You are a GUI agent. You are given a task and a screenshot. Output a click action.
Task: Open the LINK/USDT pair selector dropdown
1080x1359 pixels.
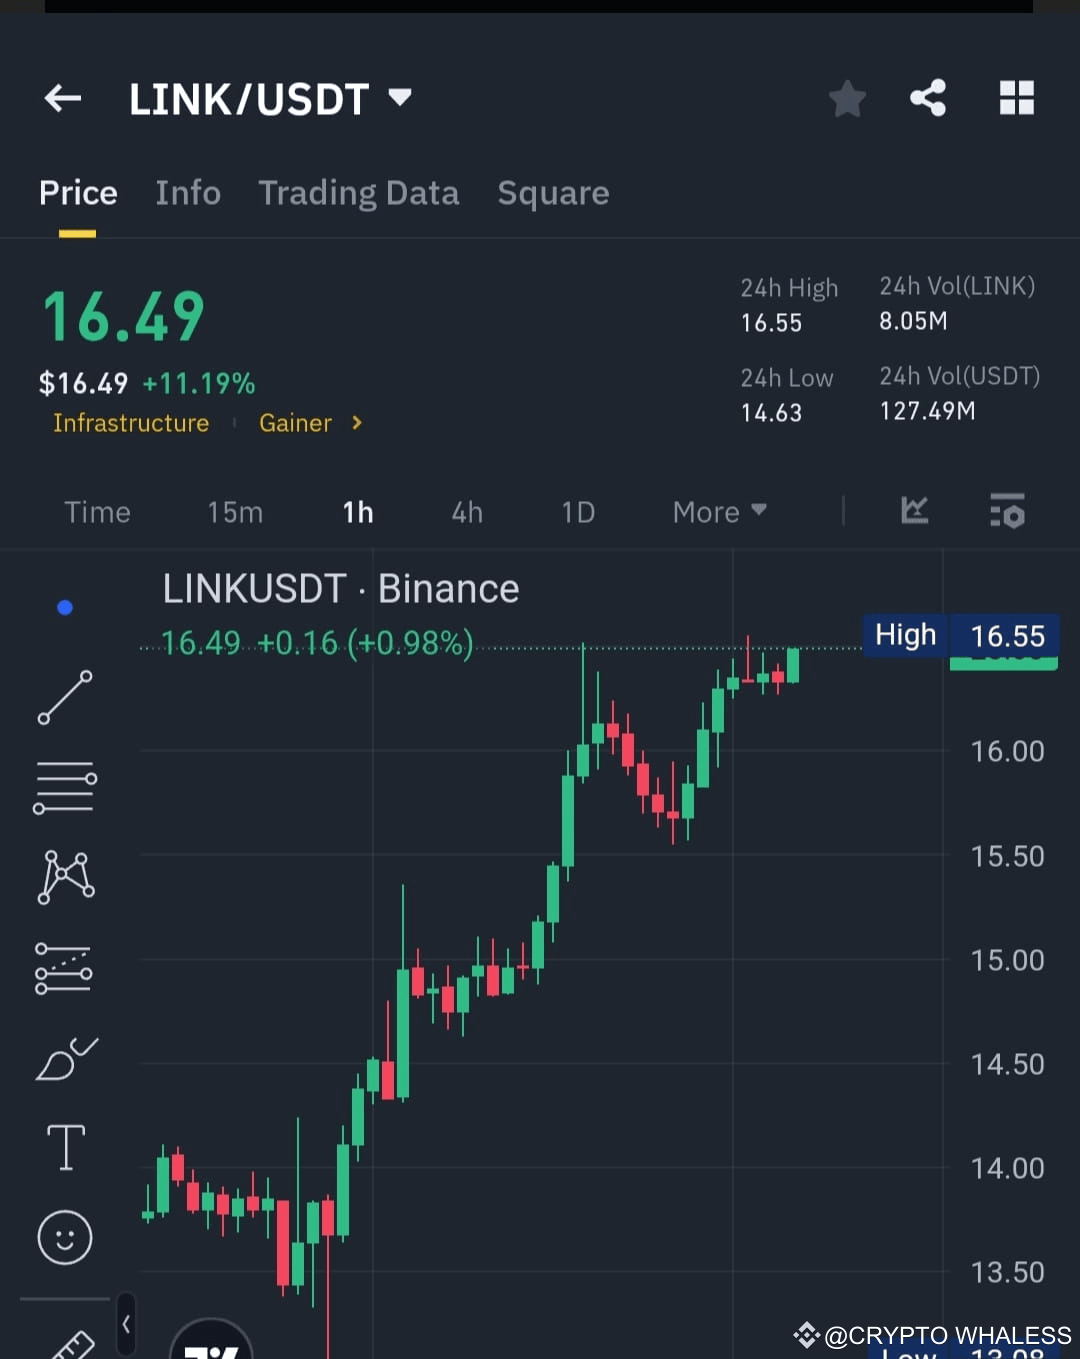click(x=398, y=98)
